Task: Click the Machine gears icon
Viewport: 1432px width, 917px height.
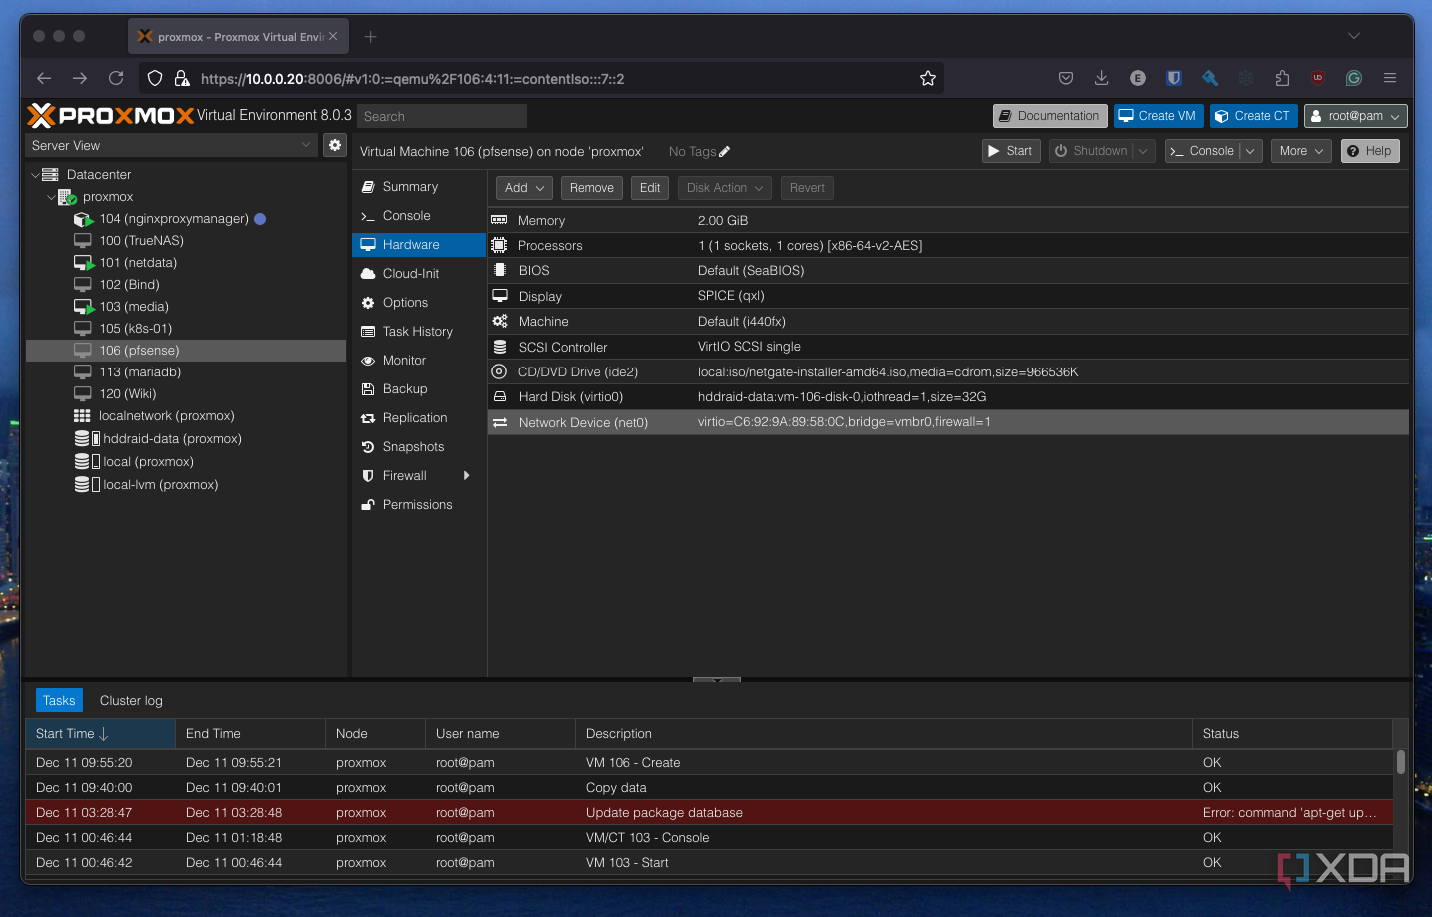Action: [x=499, y=321]
